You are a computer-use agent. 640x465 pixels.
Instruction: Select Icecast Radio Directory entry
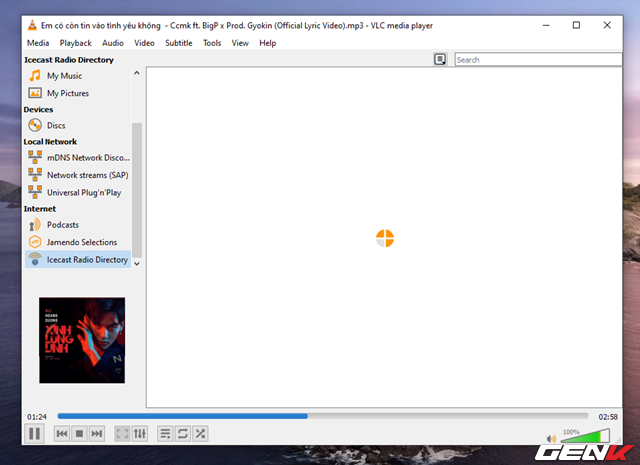pos(78,260)
